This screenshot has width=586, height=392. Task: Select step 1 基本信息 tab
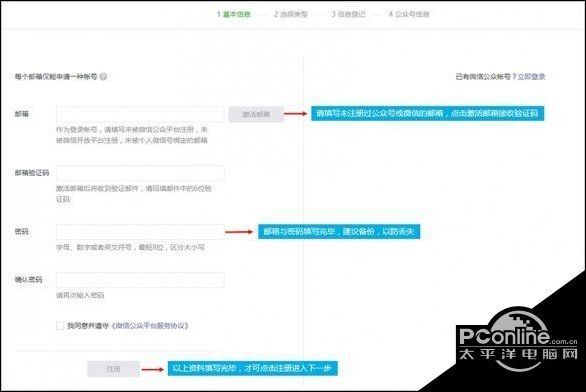(234, 14)
